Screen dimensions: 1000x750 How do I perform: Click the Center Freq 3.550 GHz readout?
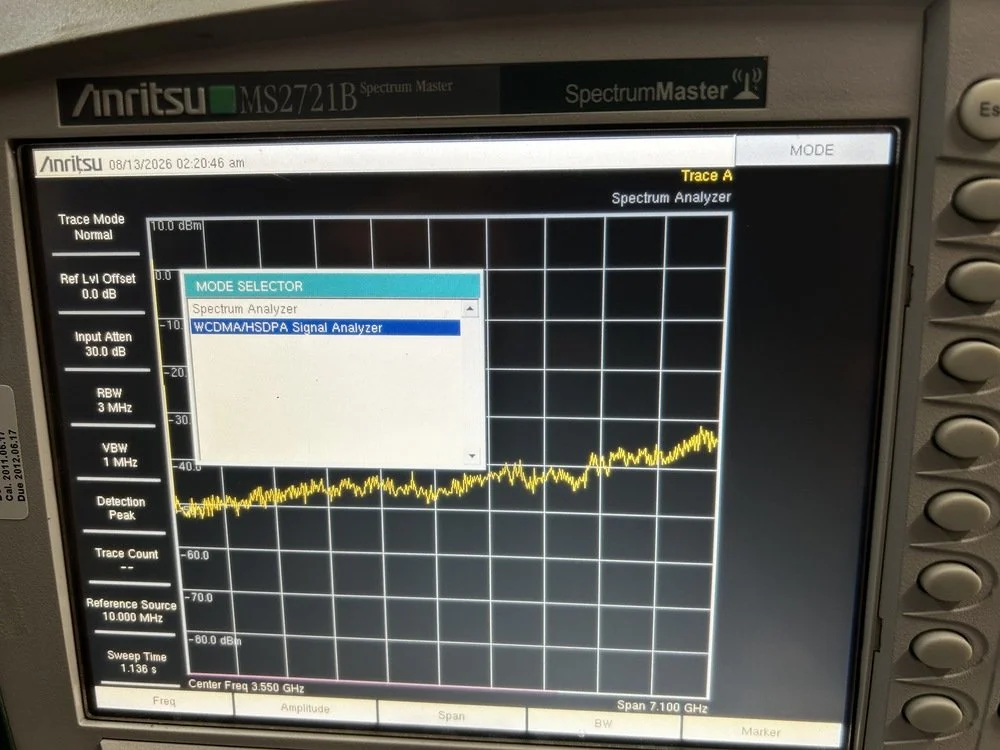(246, 686)
